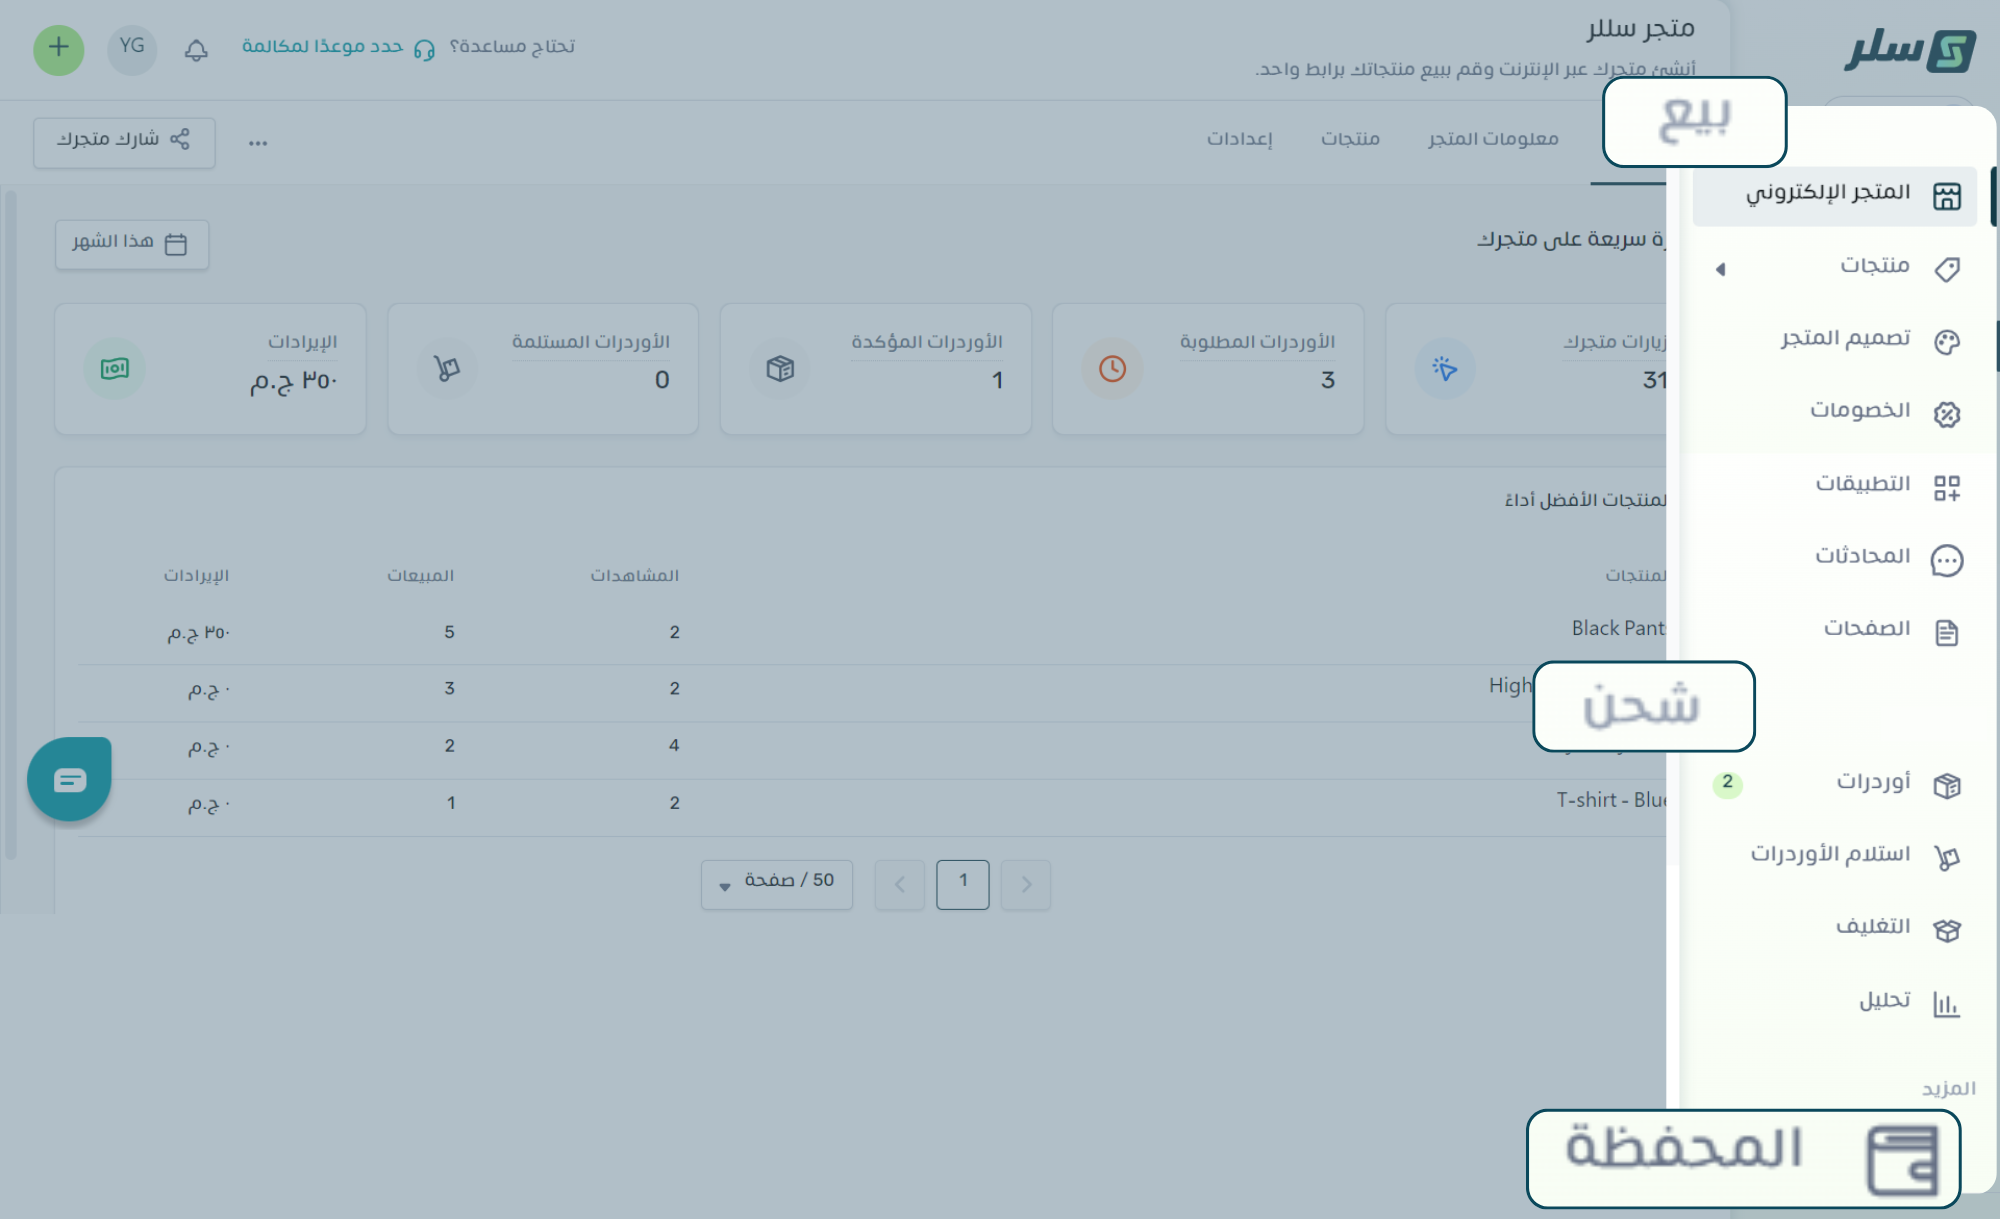Open the هذا الشهر date range picker

pos(131,244)
